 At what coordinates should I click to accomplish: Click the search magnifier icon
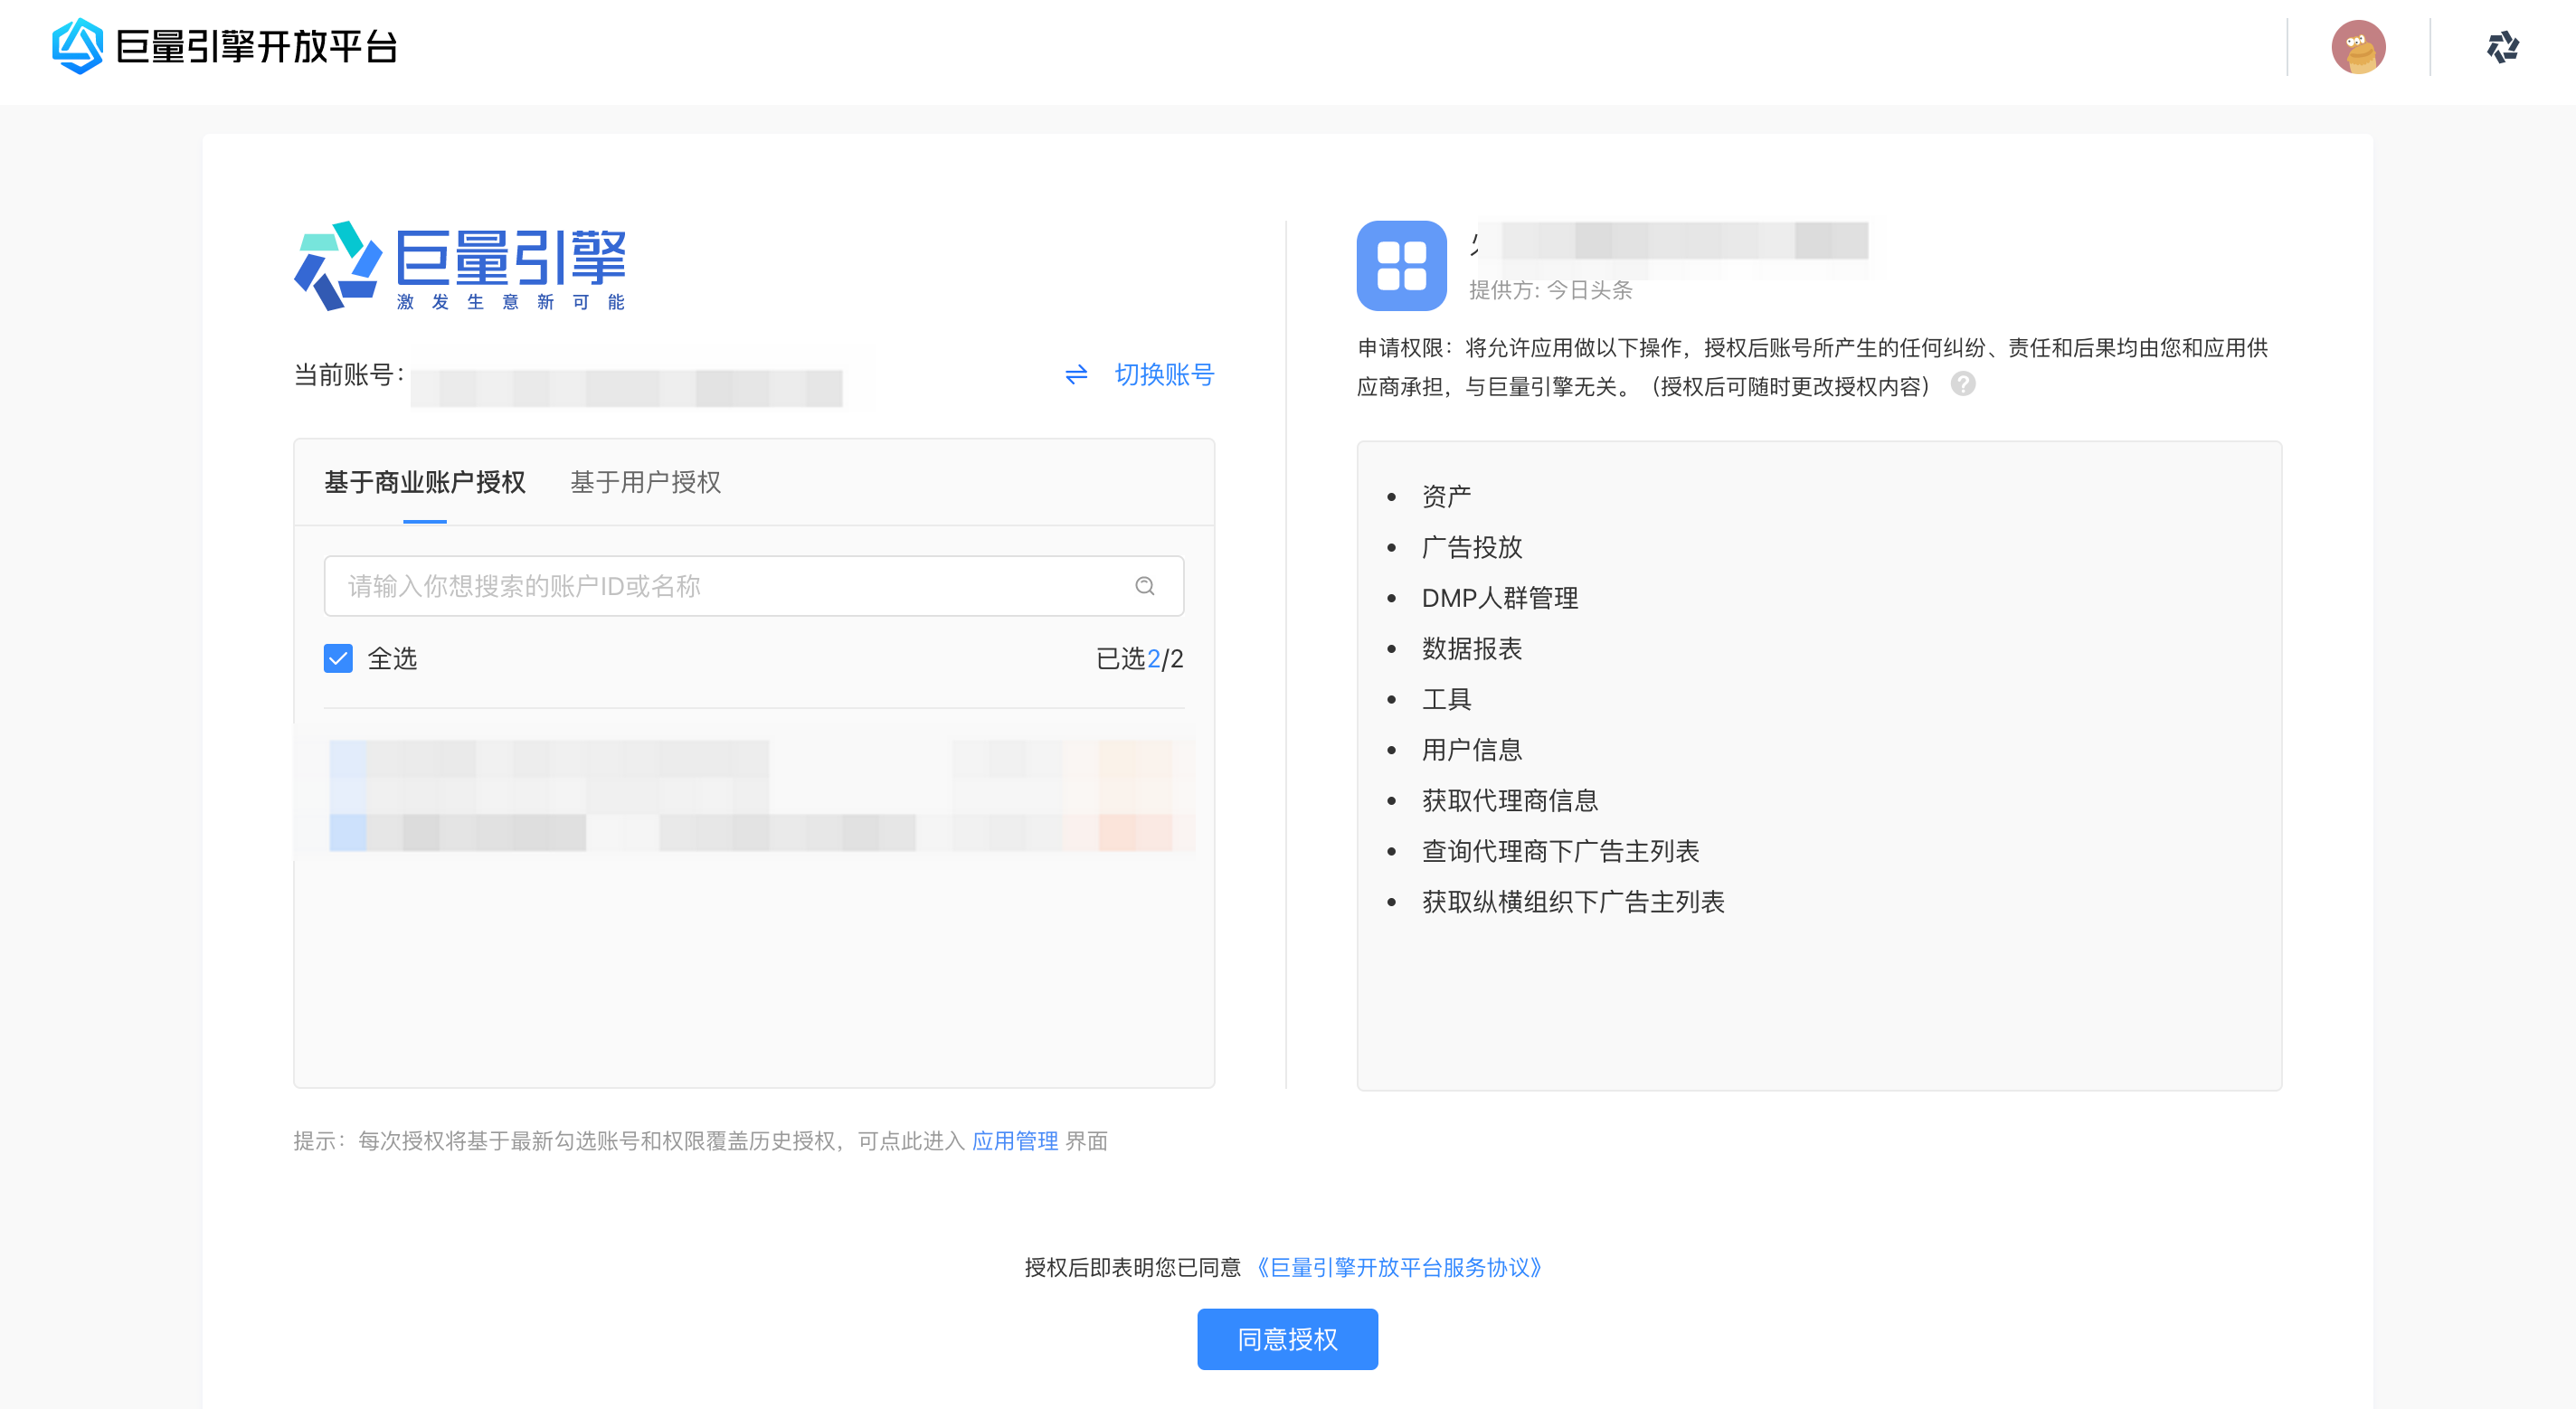(x=1145, y=586)
